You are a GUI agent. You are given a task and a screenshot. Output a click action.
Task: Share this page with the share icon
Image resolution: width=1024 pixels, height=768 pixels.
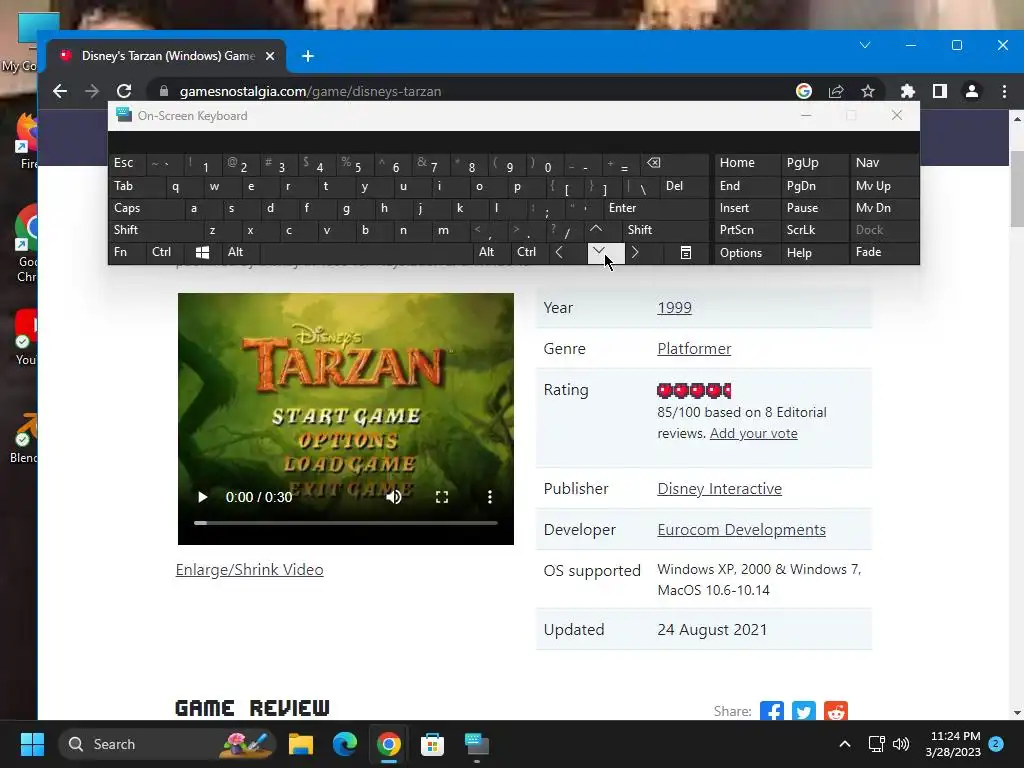click(x=836, y=91)
